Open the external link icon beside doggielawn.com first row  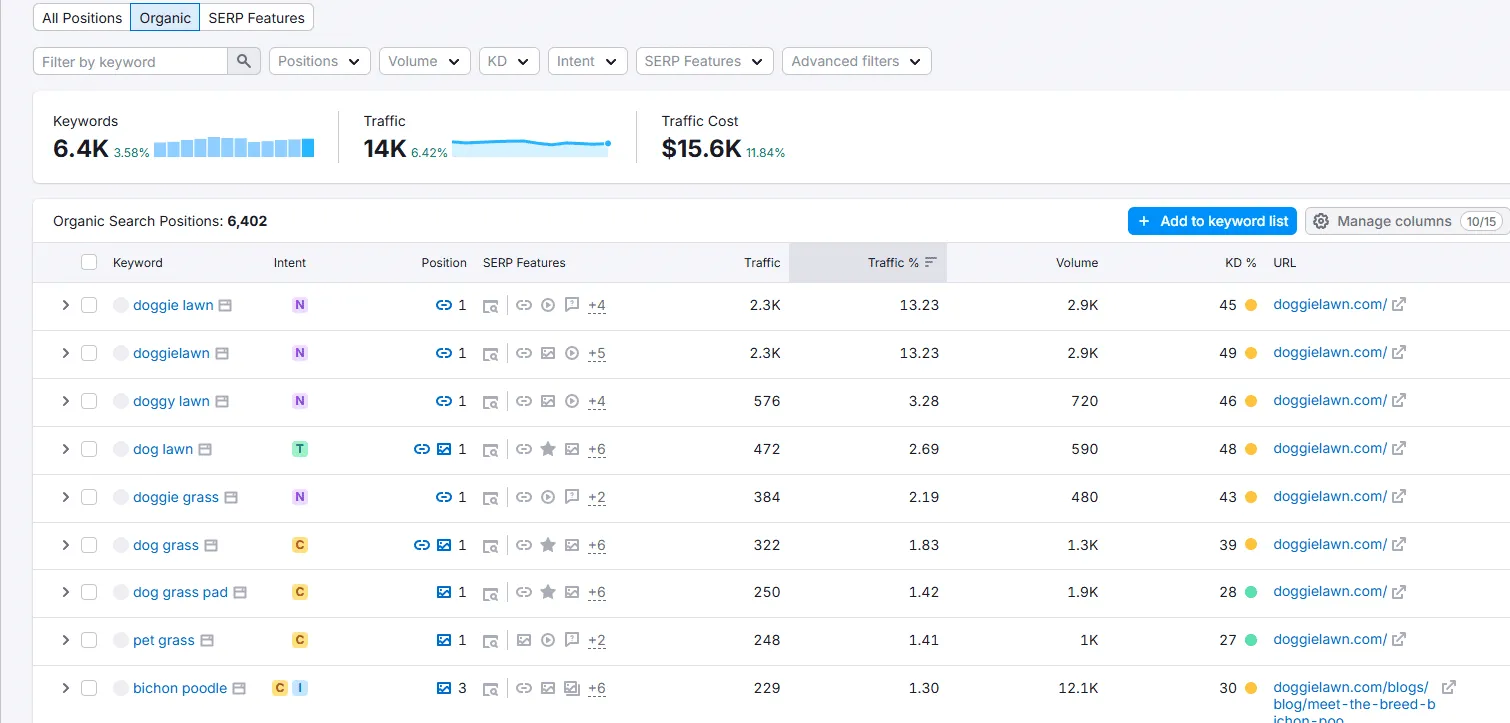coord(1398,304)
